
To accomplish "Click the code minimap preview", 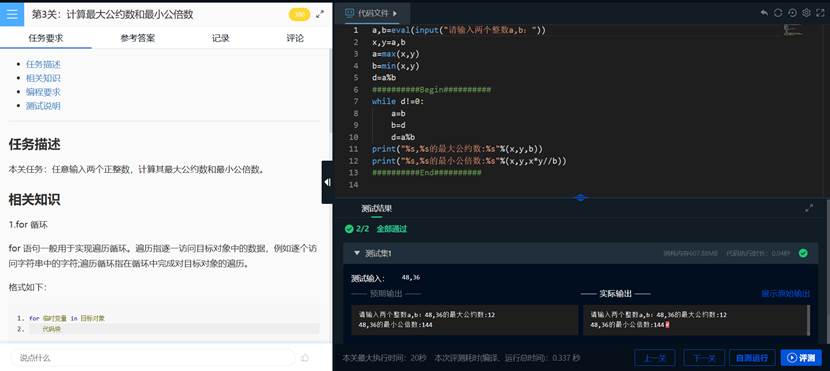I will [x=793, y=31].
